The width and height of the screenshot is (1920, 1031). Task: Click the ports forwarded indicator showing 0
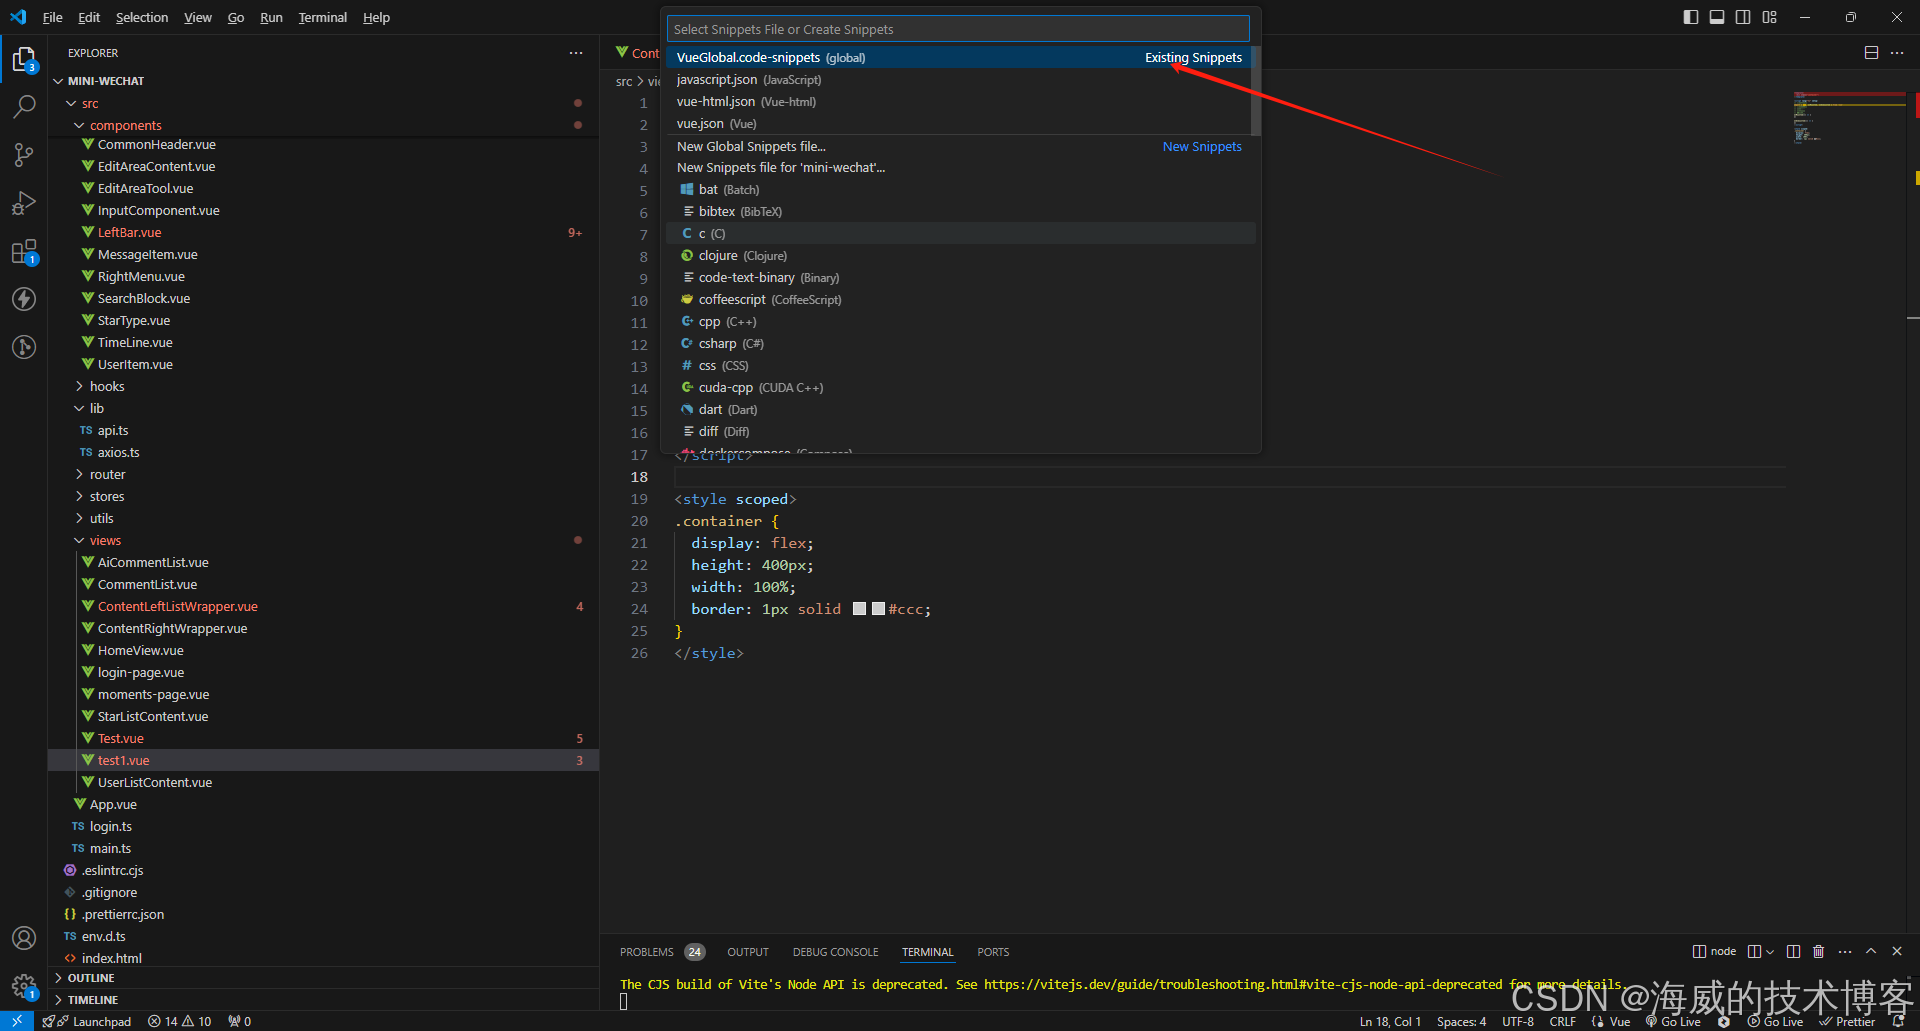(x=240, y=1021)
